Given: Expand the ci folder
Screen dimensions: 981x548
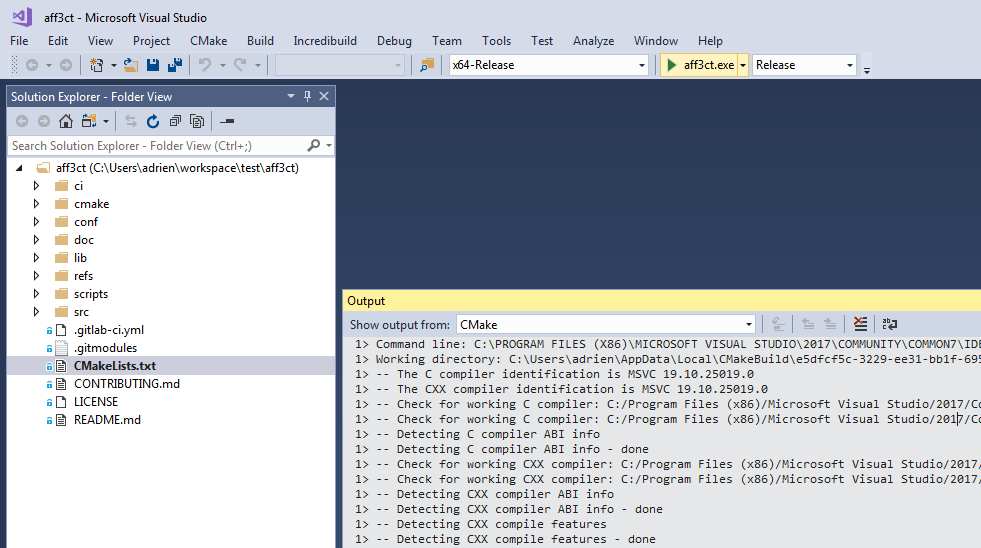Looking at the screenshot, I should pyautogui.click(x=36, y=186).
